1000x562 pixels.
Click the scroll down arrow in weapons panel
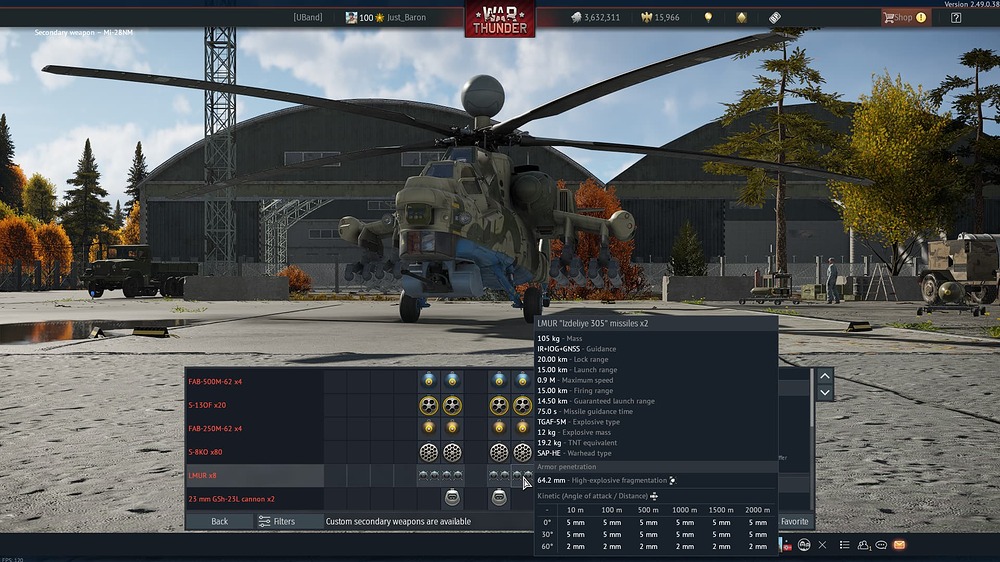pos(825,393)
